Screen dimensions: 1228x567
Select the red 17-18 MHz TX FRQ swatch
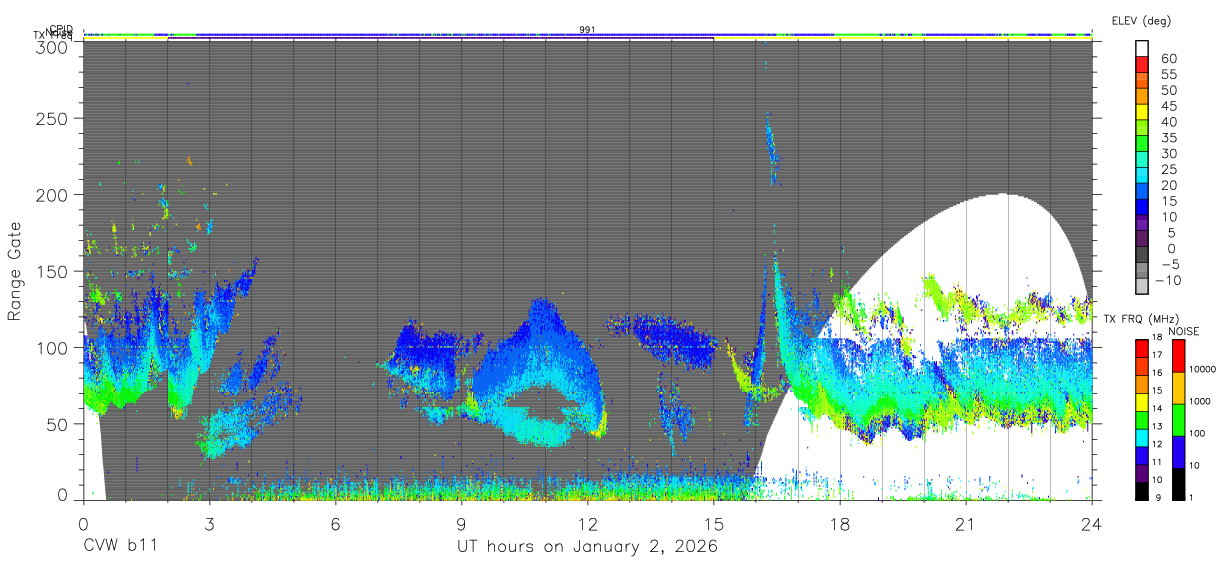(x=1142, y=348)
